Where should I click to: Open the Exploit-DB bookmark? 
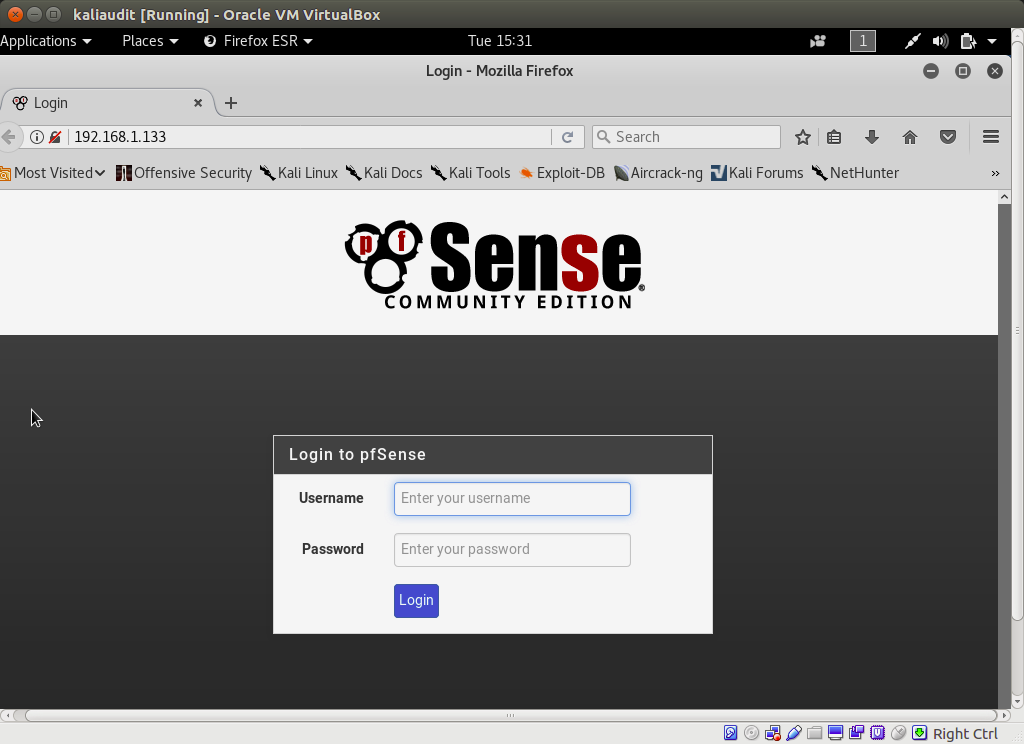(562, 173)
